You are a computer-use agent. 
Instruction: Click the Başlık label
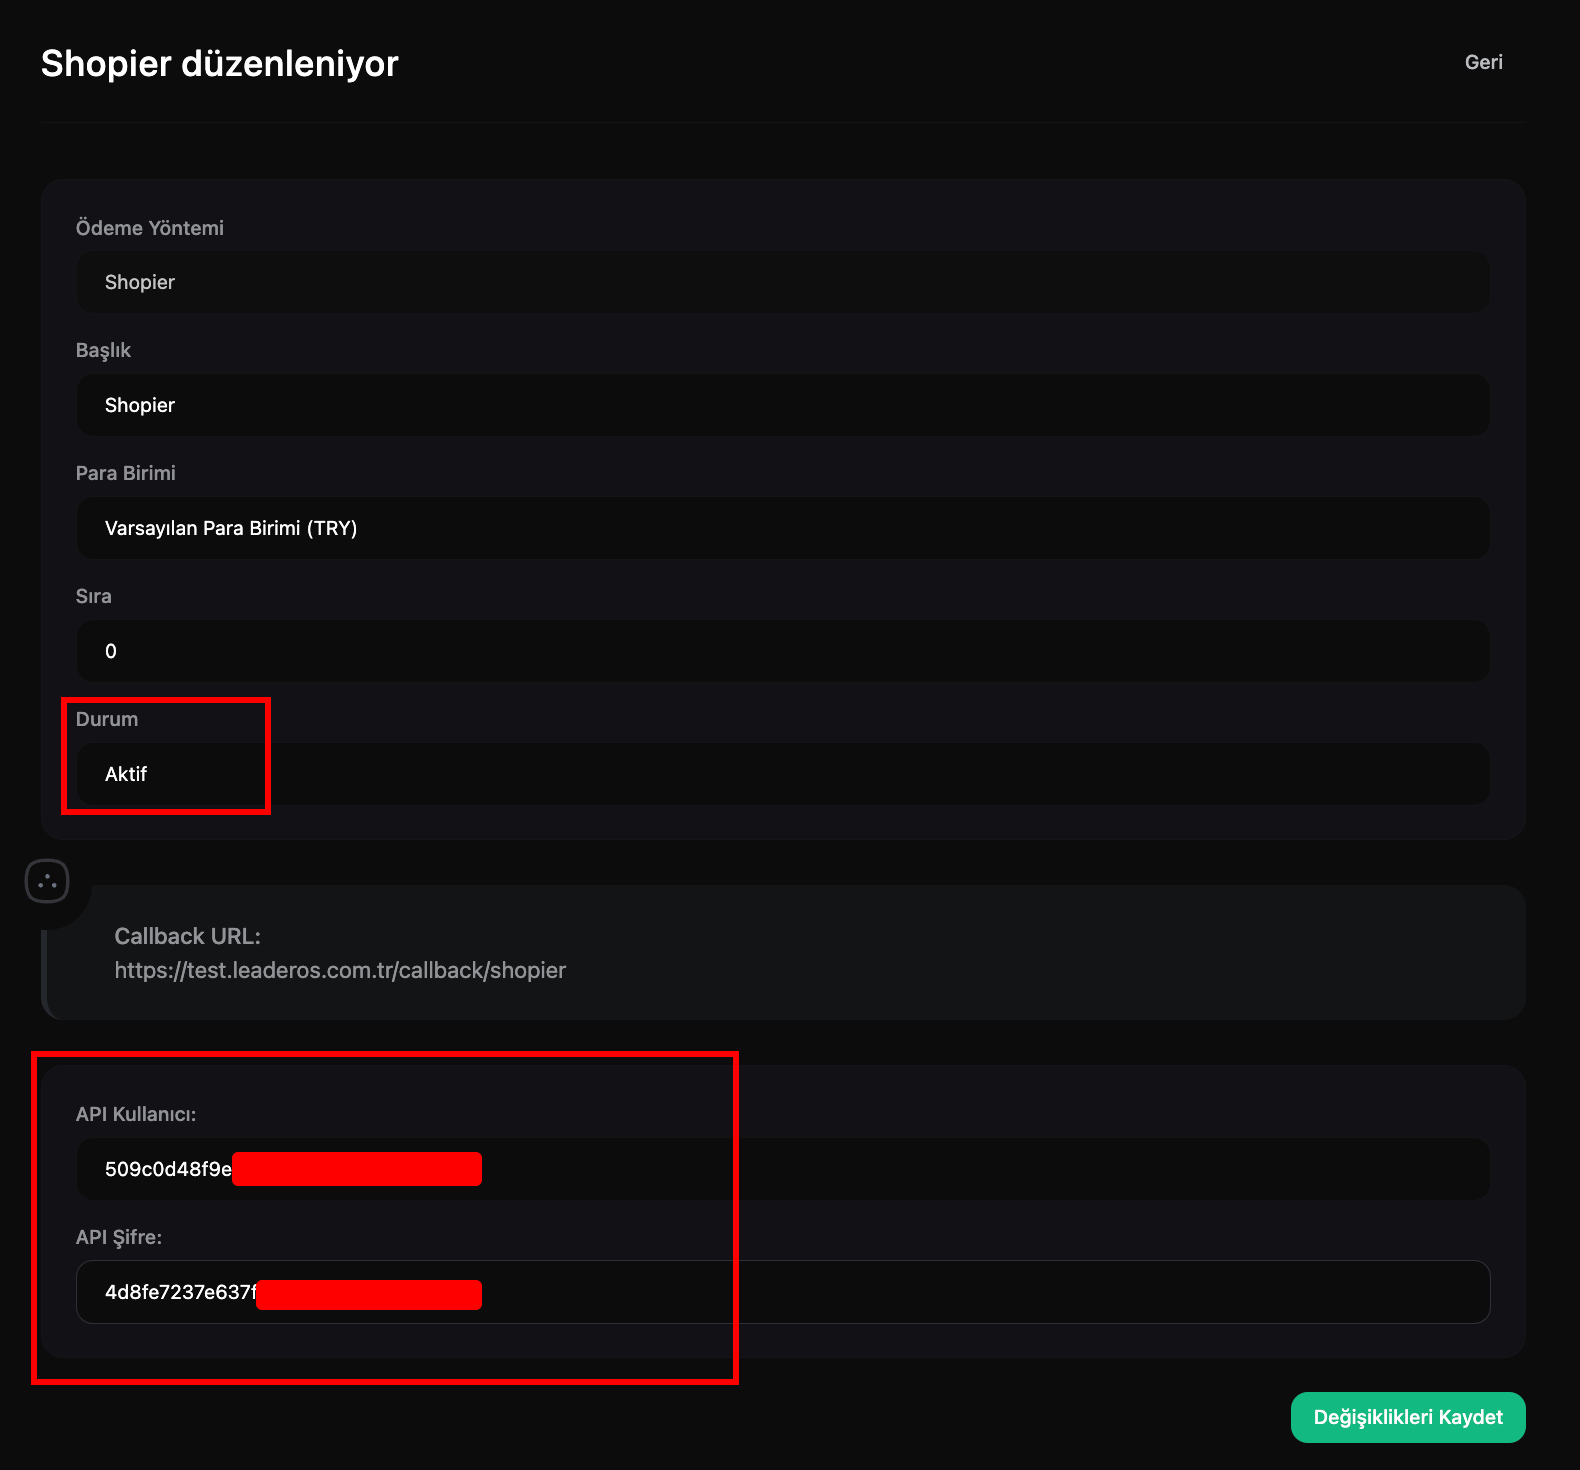(103, 350)
